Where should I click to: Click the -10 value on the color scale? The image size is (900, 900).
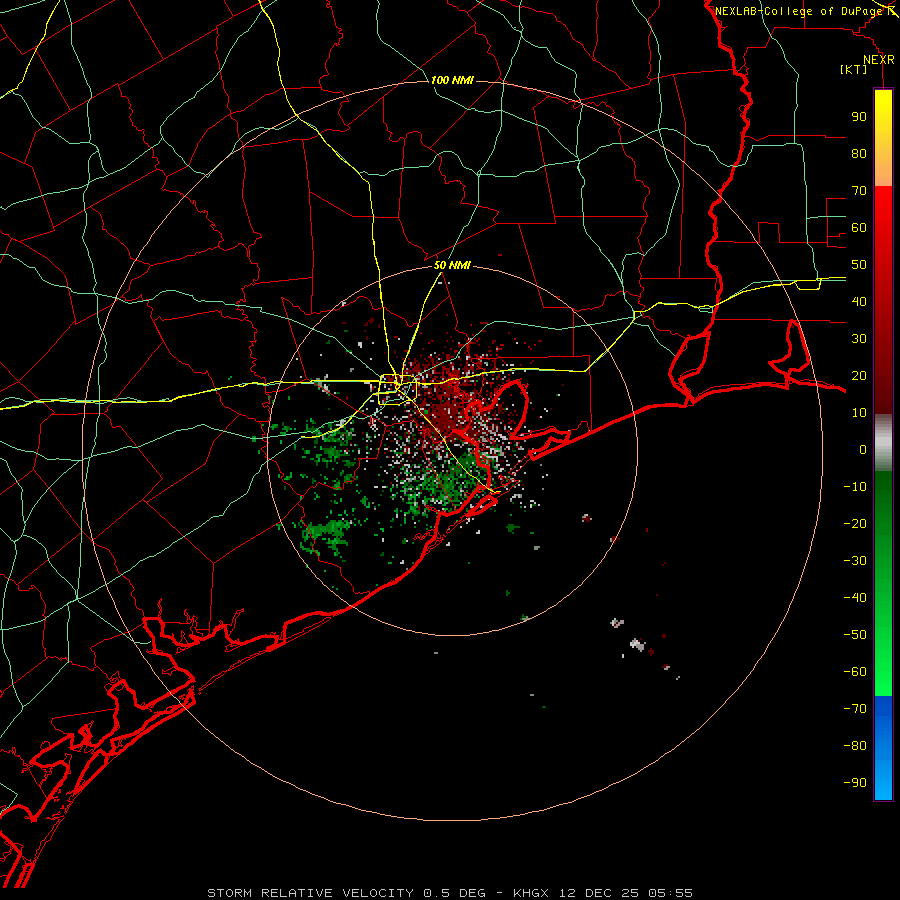coord(855,487)
